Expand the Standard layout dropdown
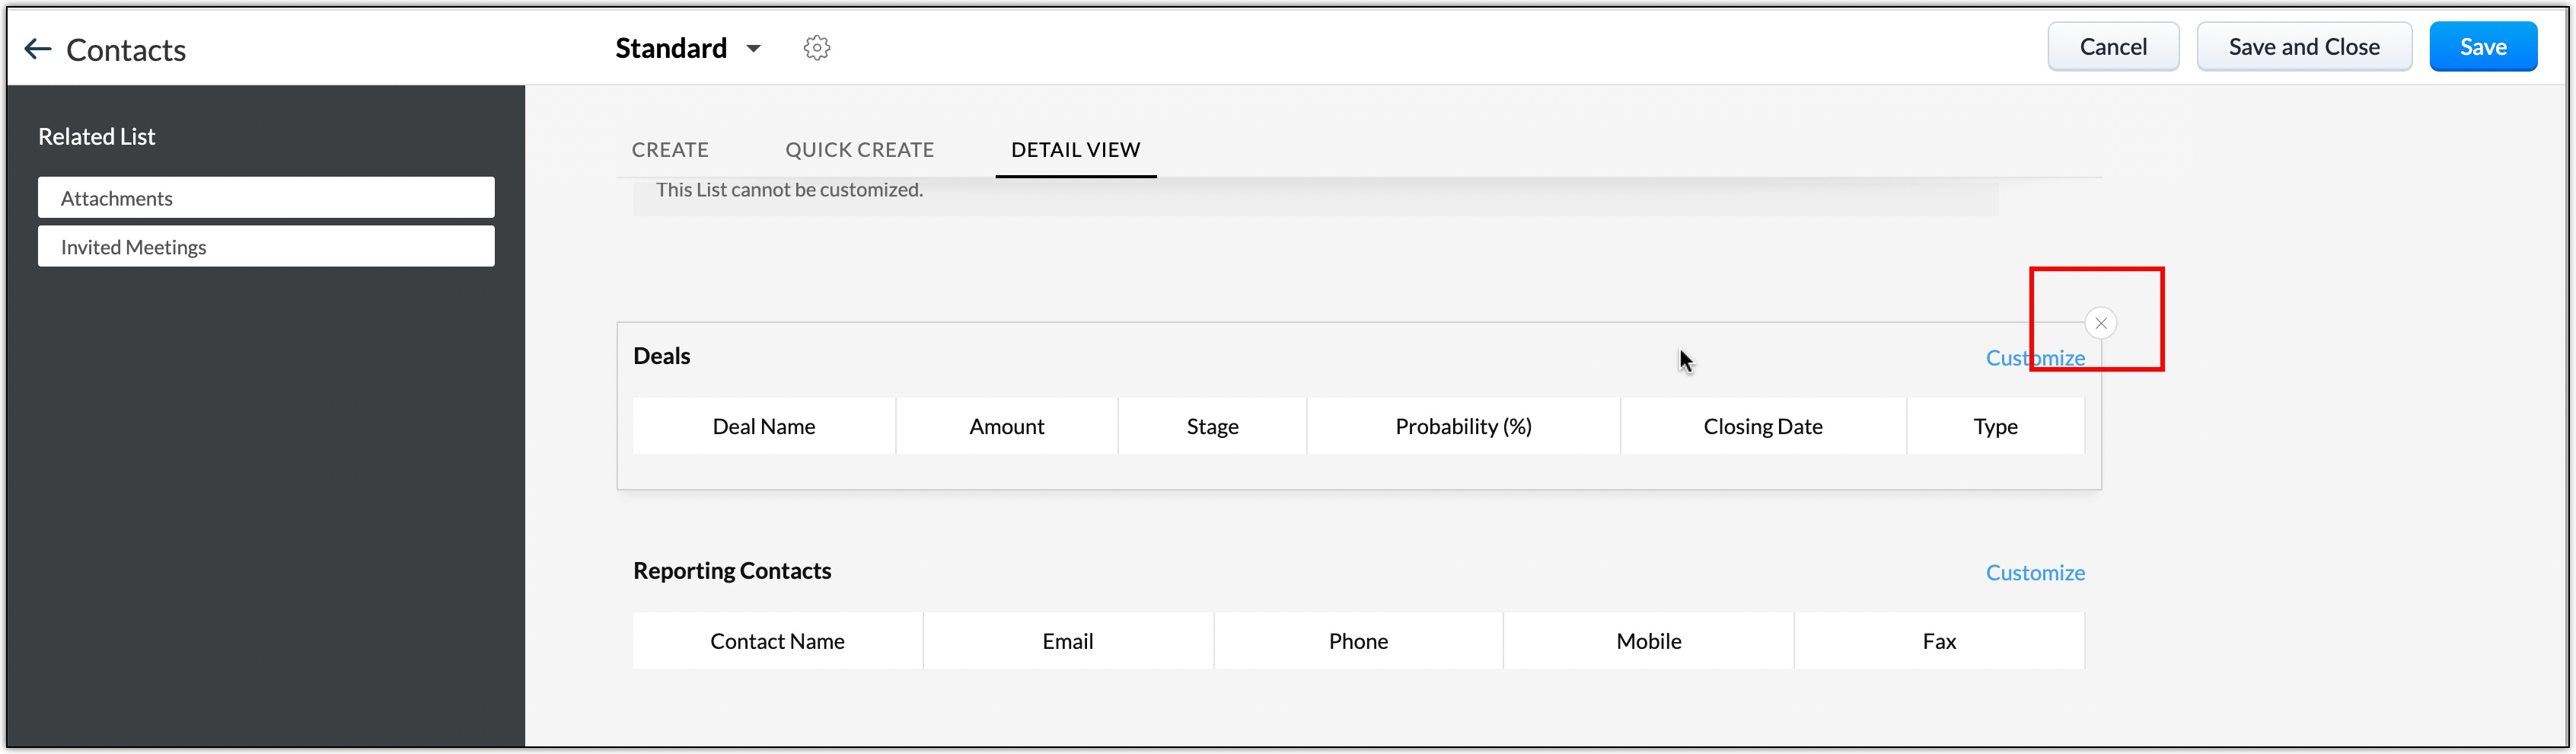The width and height of the screenshot is (2576, 754). [753, 48]
